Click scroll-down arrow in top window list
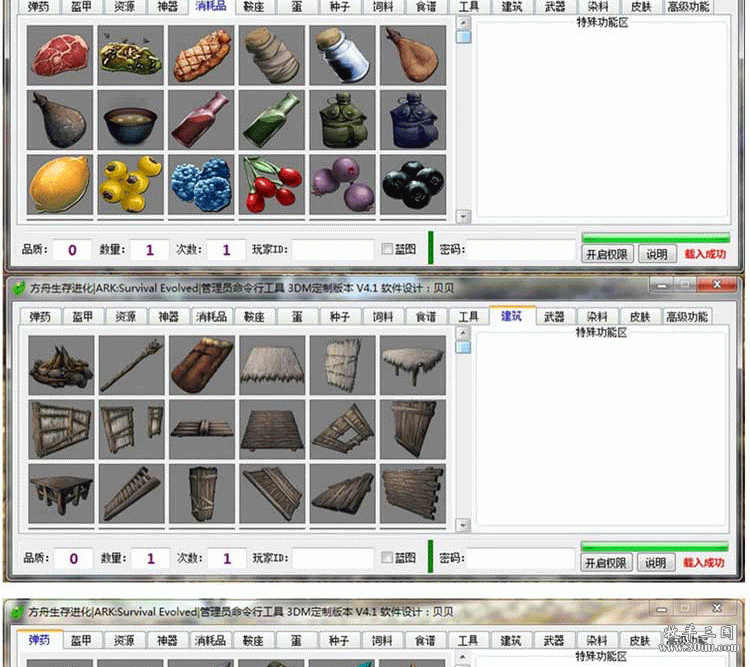The image size is (750, 667). 463,217
